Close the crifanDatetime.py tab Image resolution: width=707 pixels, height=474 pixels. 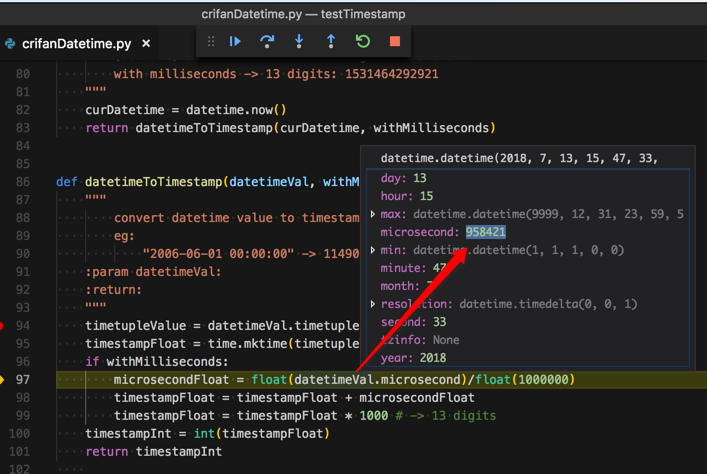click(146, 44)
